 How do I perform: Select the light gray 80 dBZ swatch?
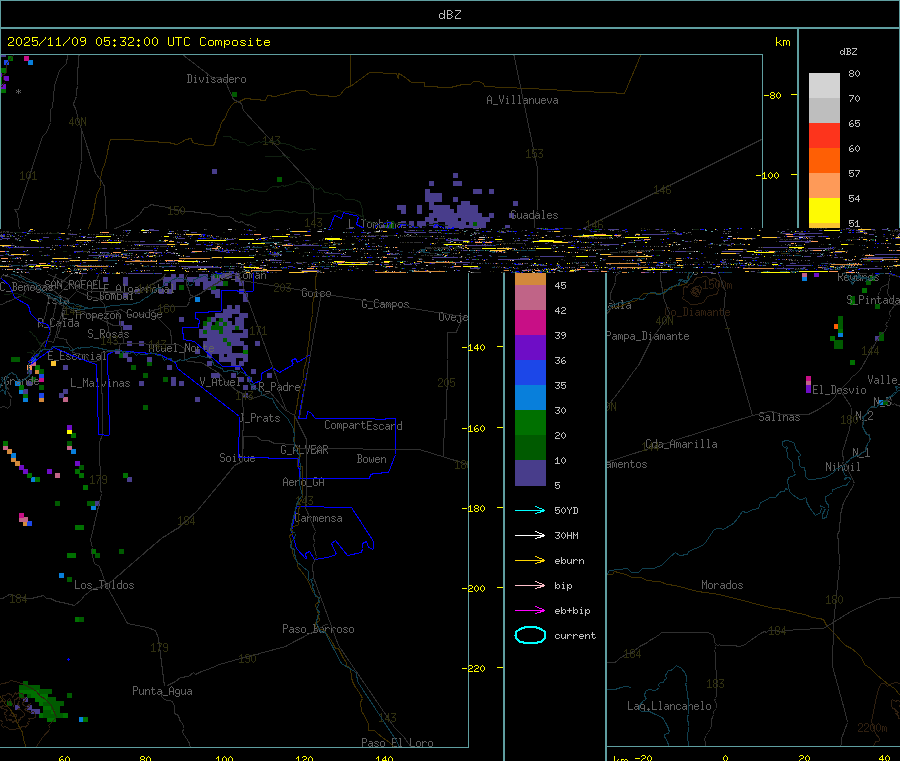coord(824,85)
